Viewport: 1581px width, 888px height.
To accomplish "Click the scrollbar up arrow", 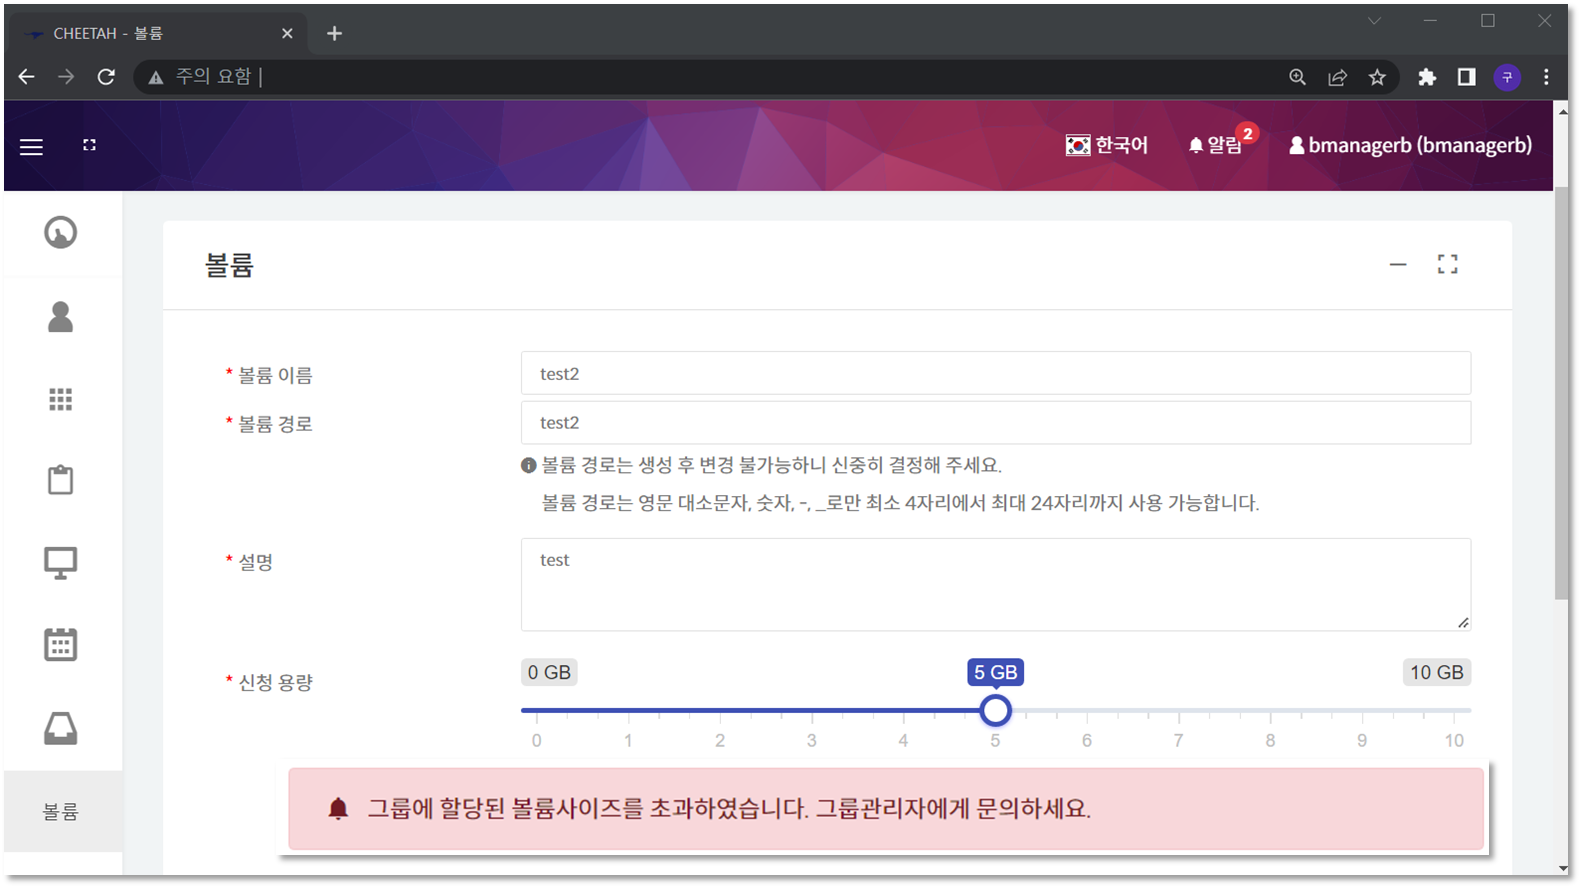I will (x=1562, y=111).
